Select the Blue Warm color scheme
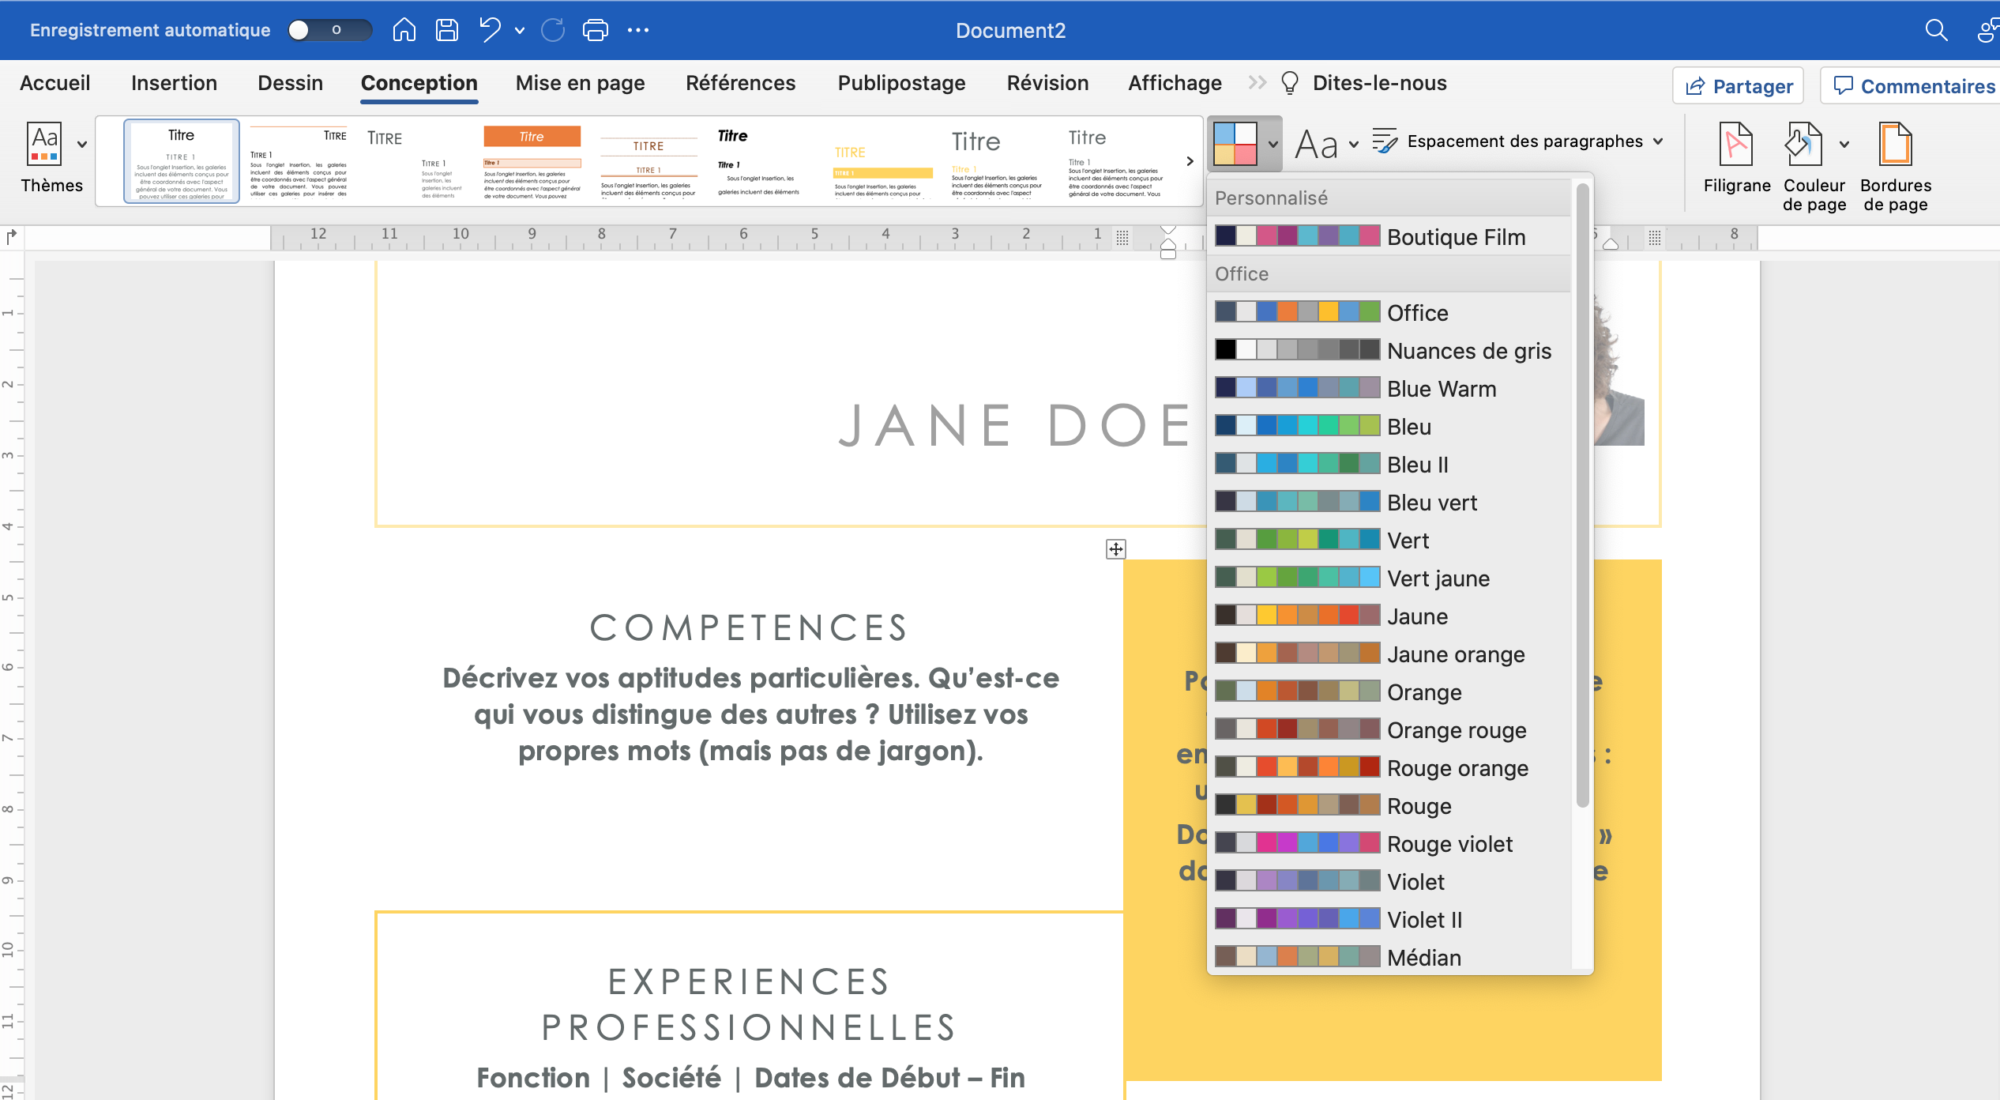 click(1389, 389)
